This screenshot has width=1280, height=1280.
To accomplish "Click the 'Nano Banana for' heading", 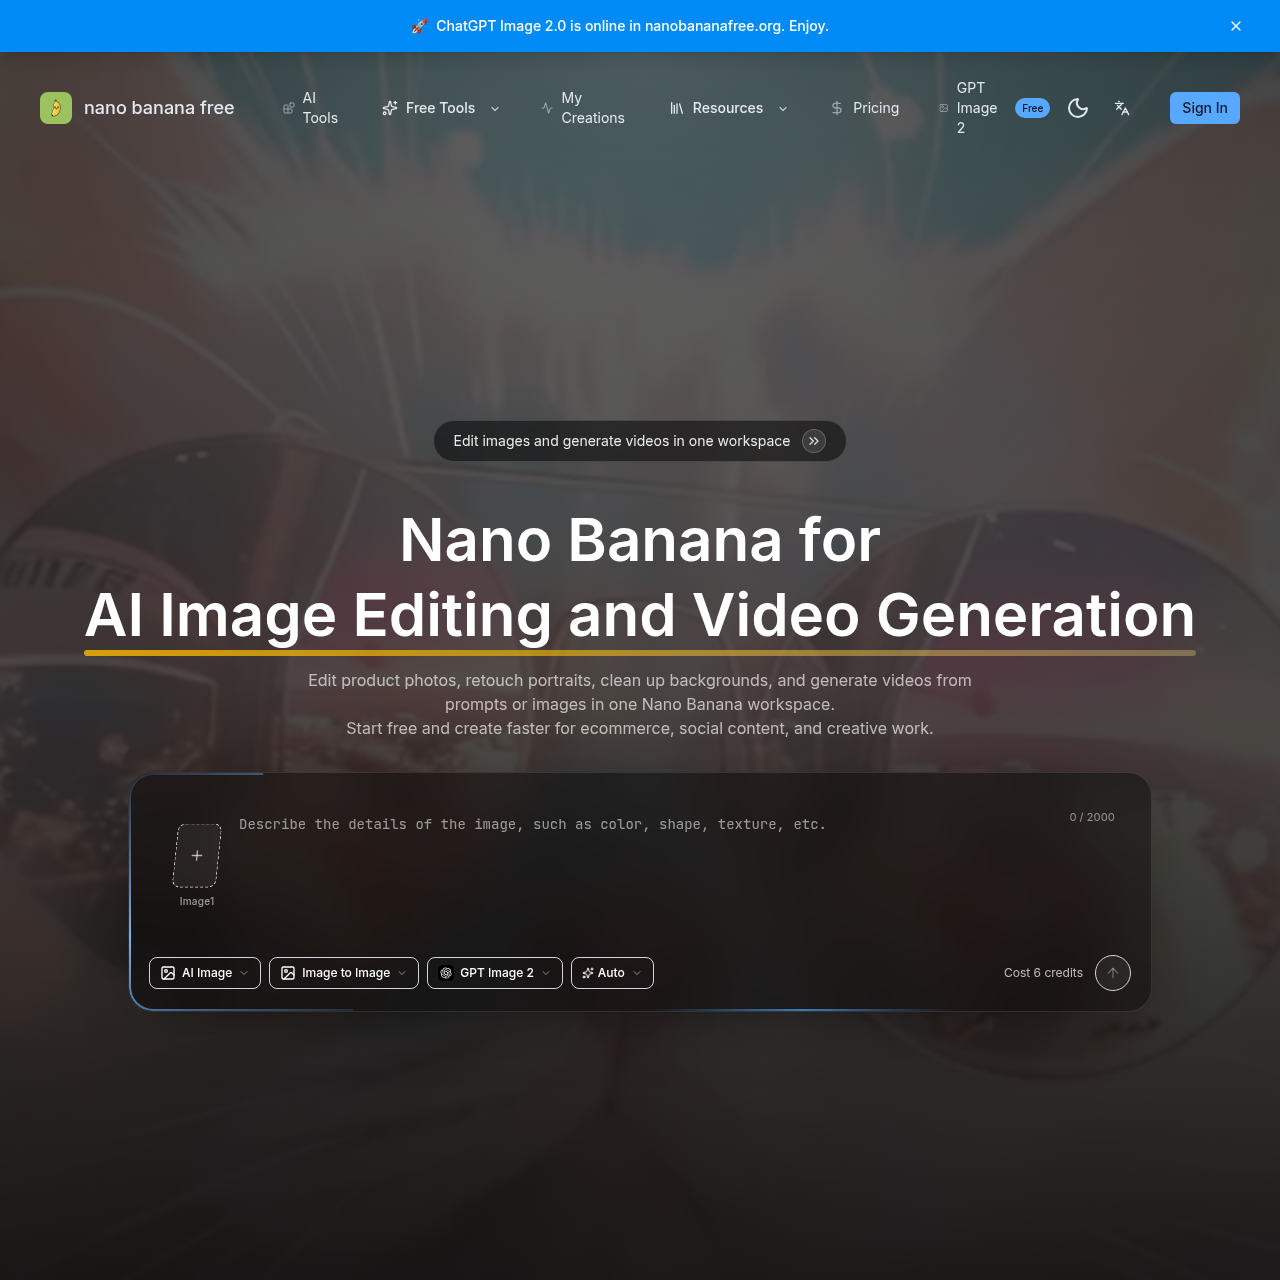I will [x=640, y=540].
